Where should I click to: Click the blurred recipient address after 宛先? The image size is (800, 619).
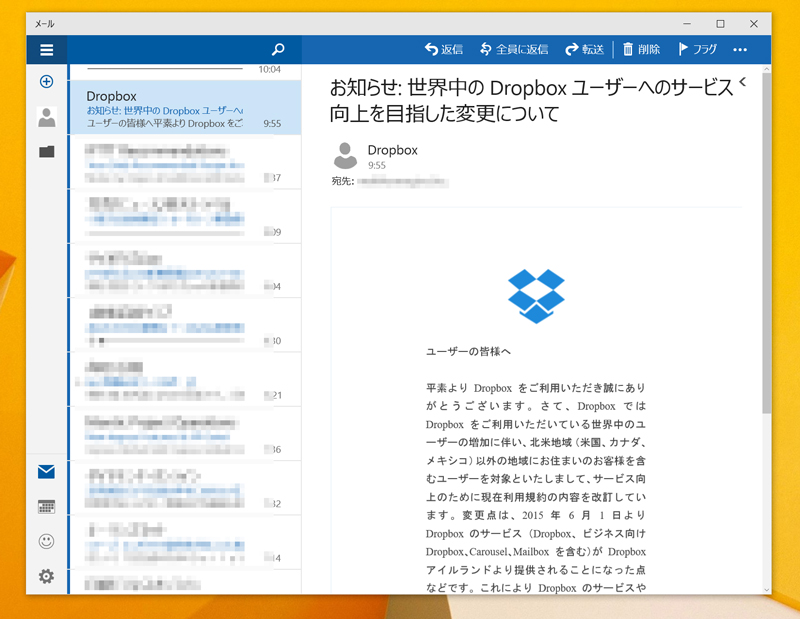[x=403, y=181]
